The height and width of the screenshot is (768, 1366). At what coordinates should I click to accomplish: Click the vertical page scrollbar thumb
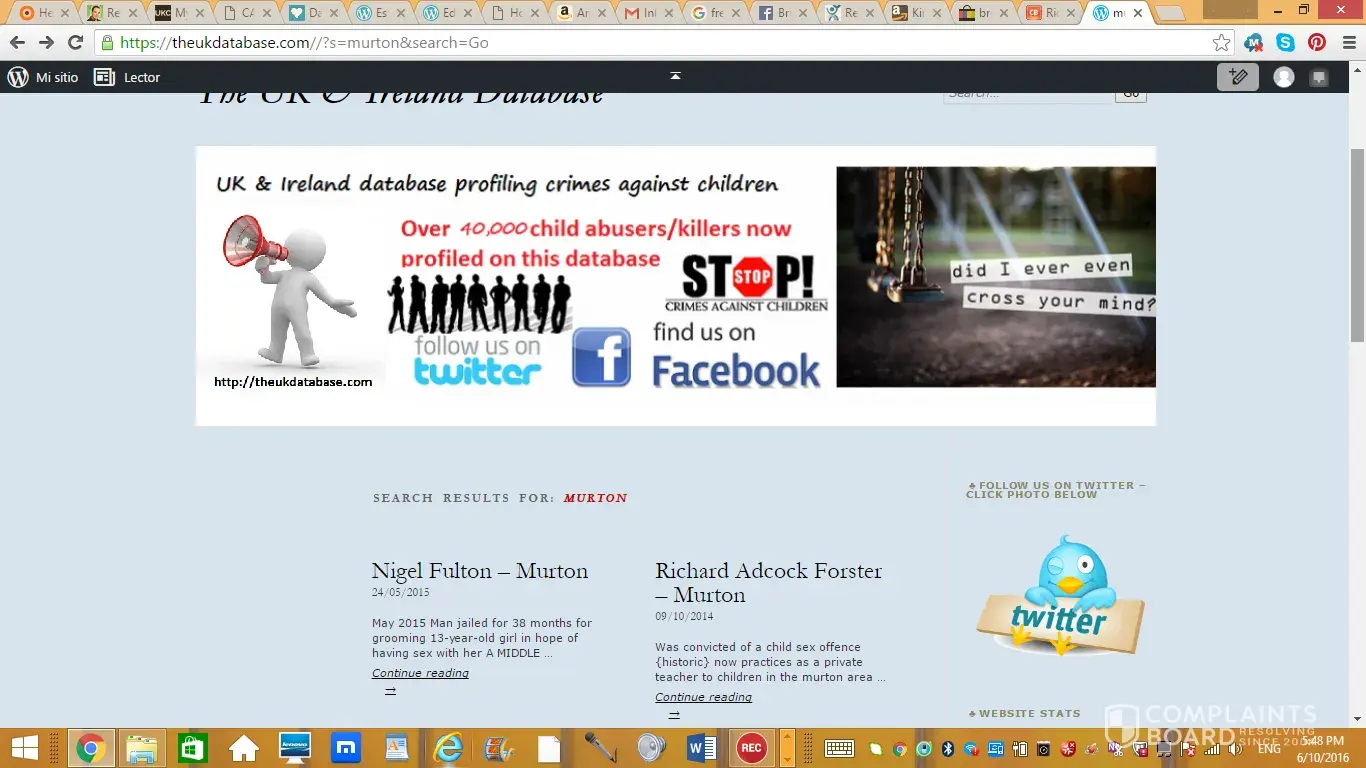pyautogui.click(x=1357, y=245)
